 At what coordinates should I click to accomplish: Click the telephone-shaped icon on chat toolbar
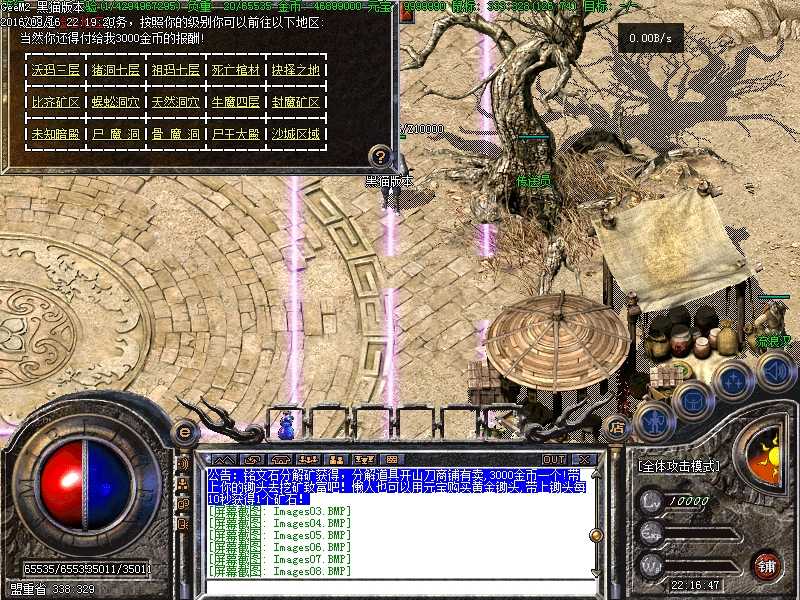coord(280,460)
